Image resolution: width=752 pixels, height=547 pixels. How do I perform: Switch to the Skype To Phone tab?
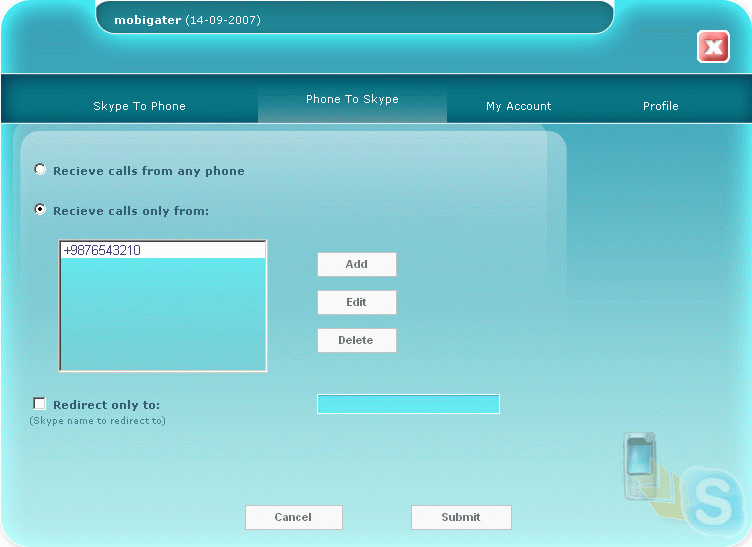[x=139, y=106]
